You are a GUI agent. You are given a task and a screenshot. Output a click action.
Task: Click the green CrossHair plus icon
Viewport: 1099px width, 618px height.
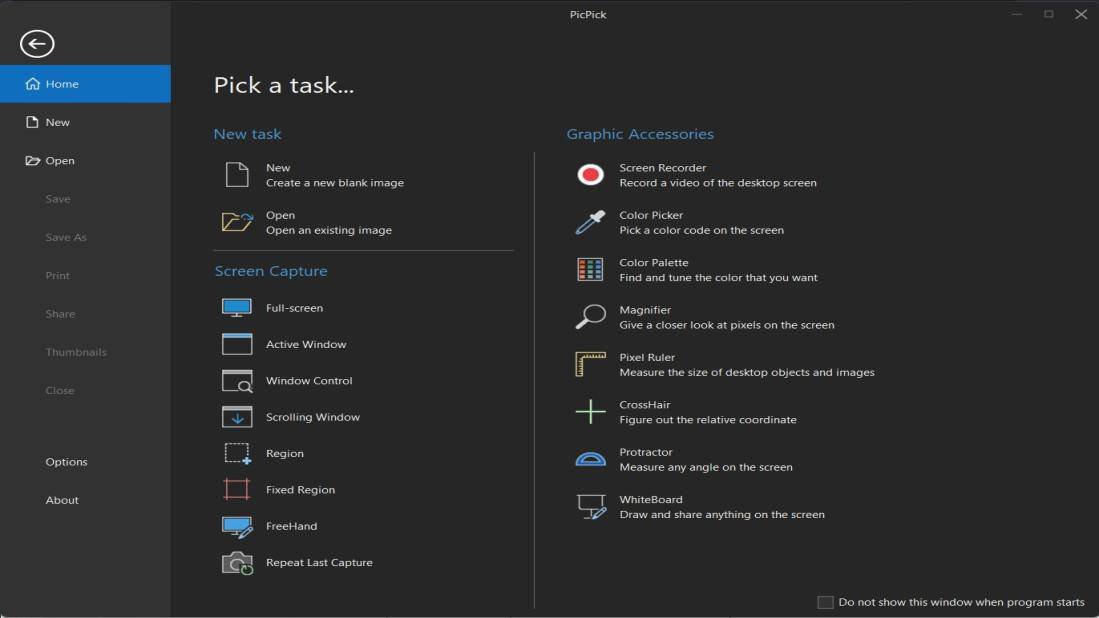click(590, 412)
